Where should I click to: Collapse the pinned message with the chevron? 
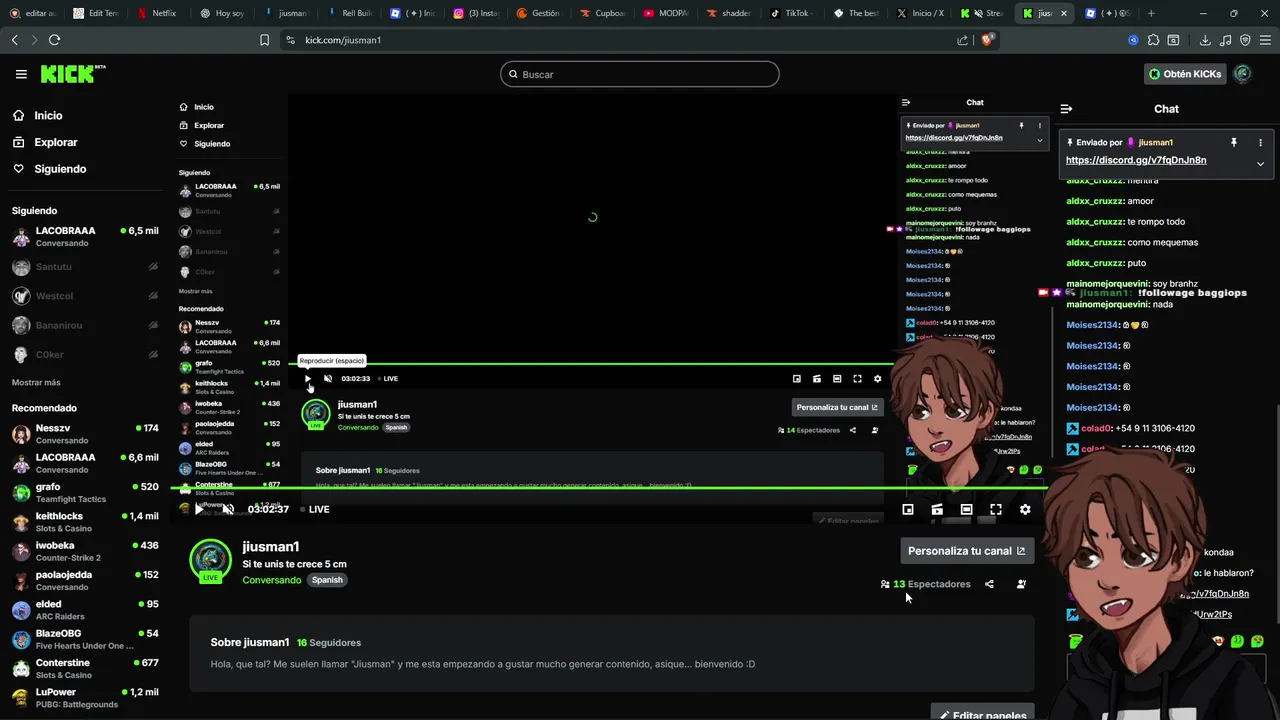click(x=1260, y=164)
